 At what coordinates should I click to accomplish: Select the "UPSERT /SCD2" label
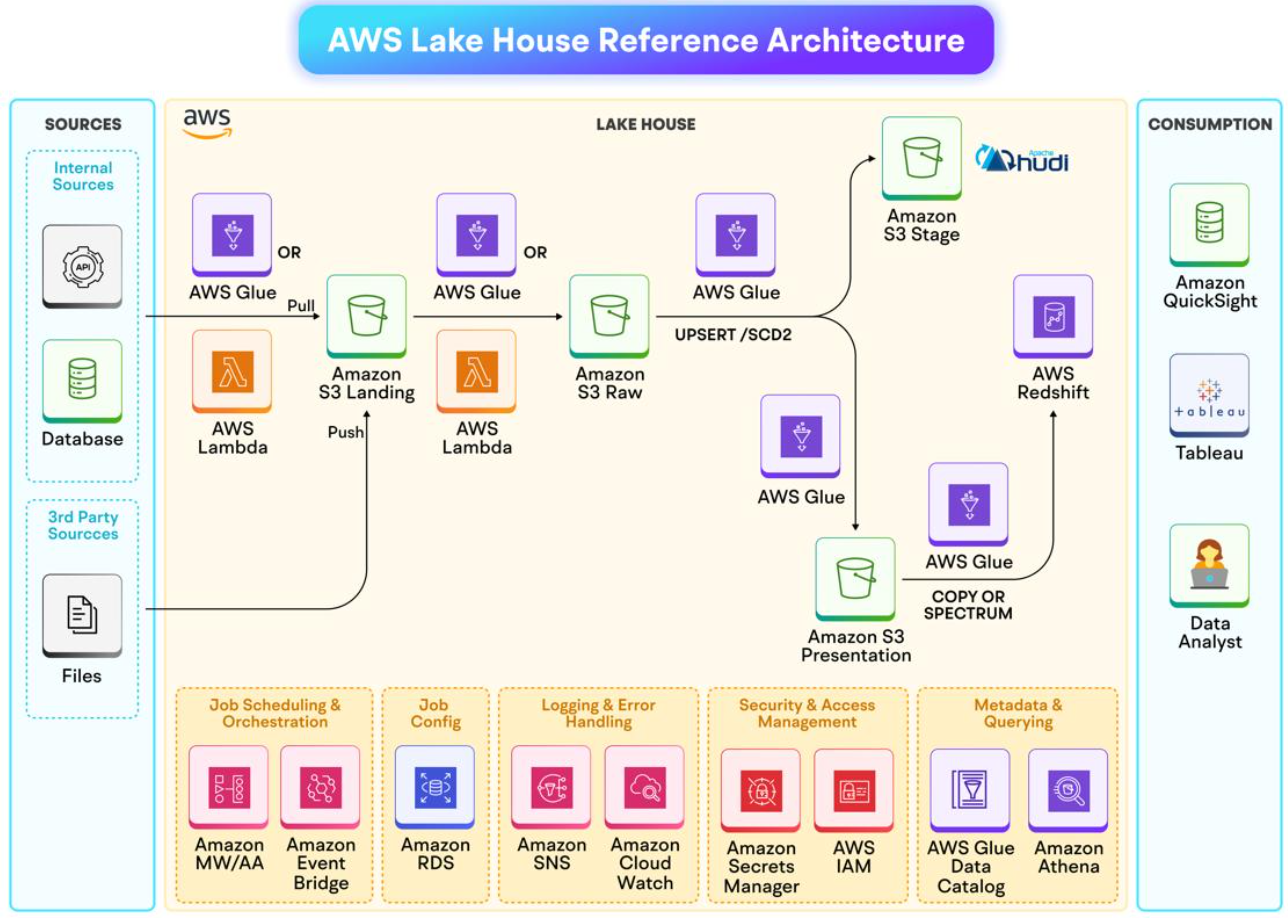tap(734, 335)
